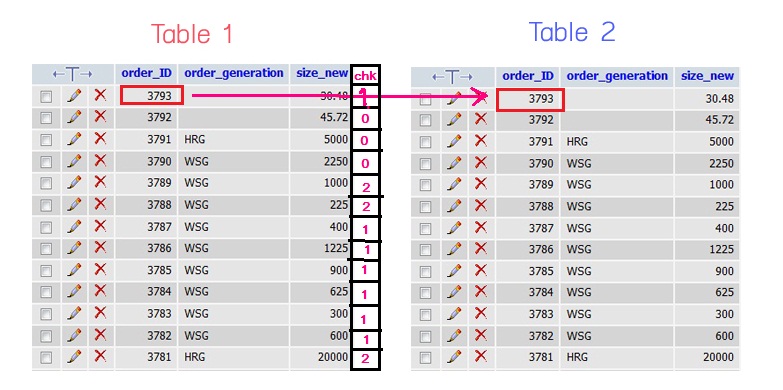
Task: Delete row 3786 in Table 2 with red X
Action: [480, 249]
